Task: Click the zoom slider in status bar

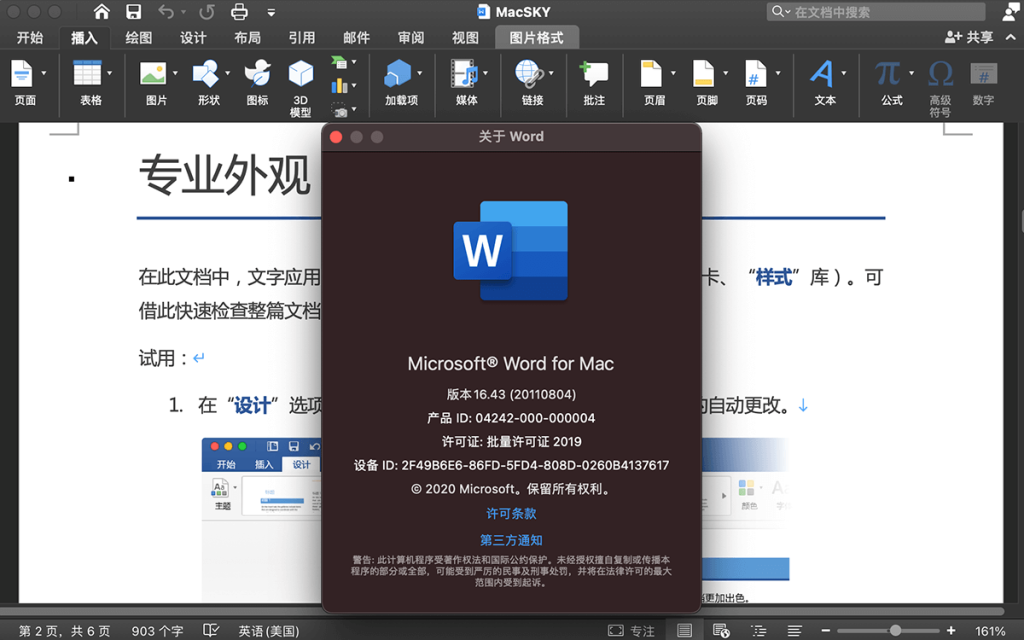Action: click(x=895, y=631)
